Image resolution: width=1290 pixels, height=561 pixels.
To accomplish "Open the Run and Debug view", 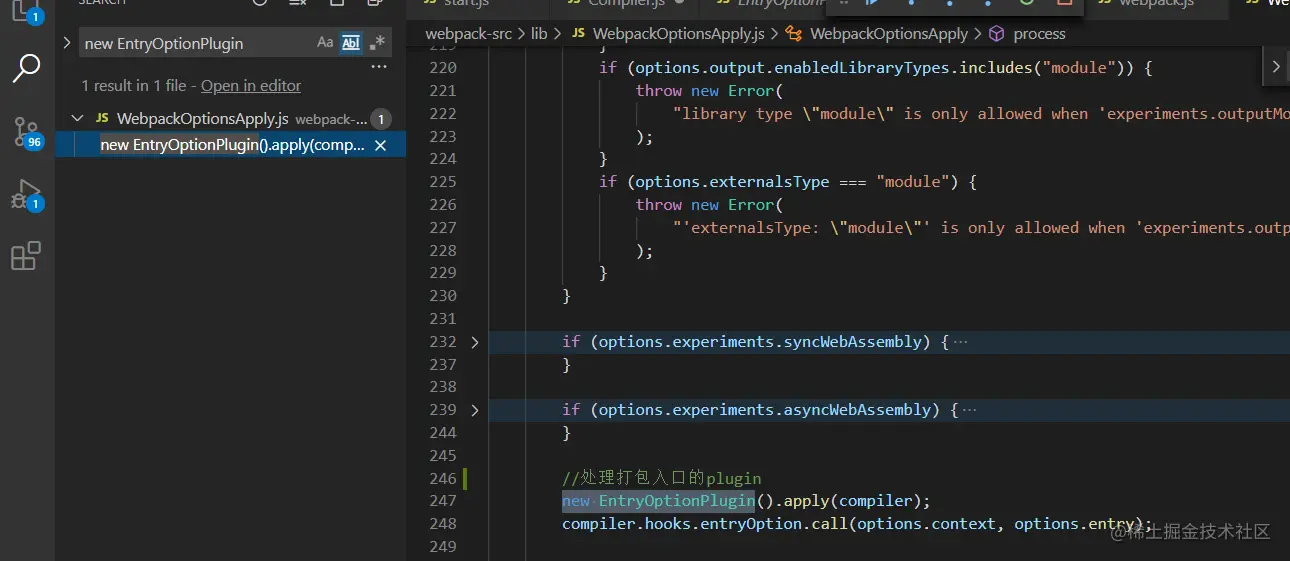I will pos(26,194).
